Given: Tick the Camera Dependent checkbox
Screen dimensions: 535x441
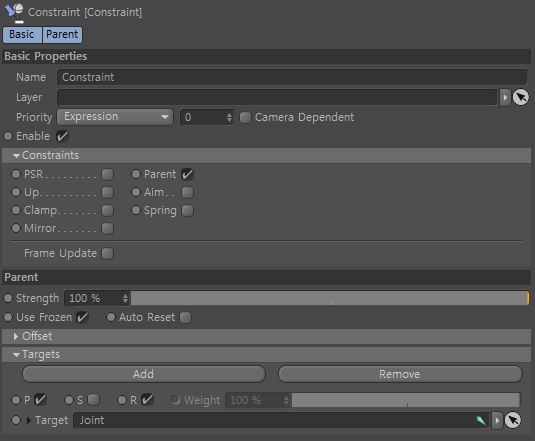Looking at the screenshot, I should pyautogui.click(x=245, y=117).
